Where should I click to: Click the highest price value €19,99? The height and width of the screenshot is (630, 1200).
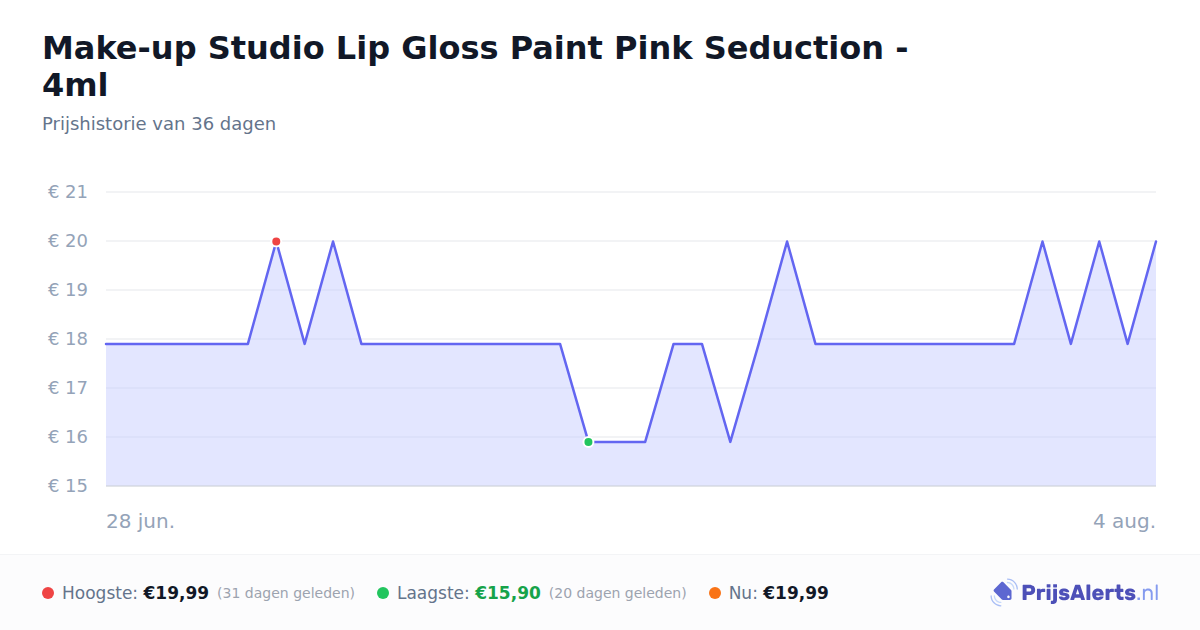tap(176, 593)
